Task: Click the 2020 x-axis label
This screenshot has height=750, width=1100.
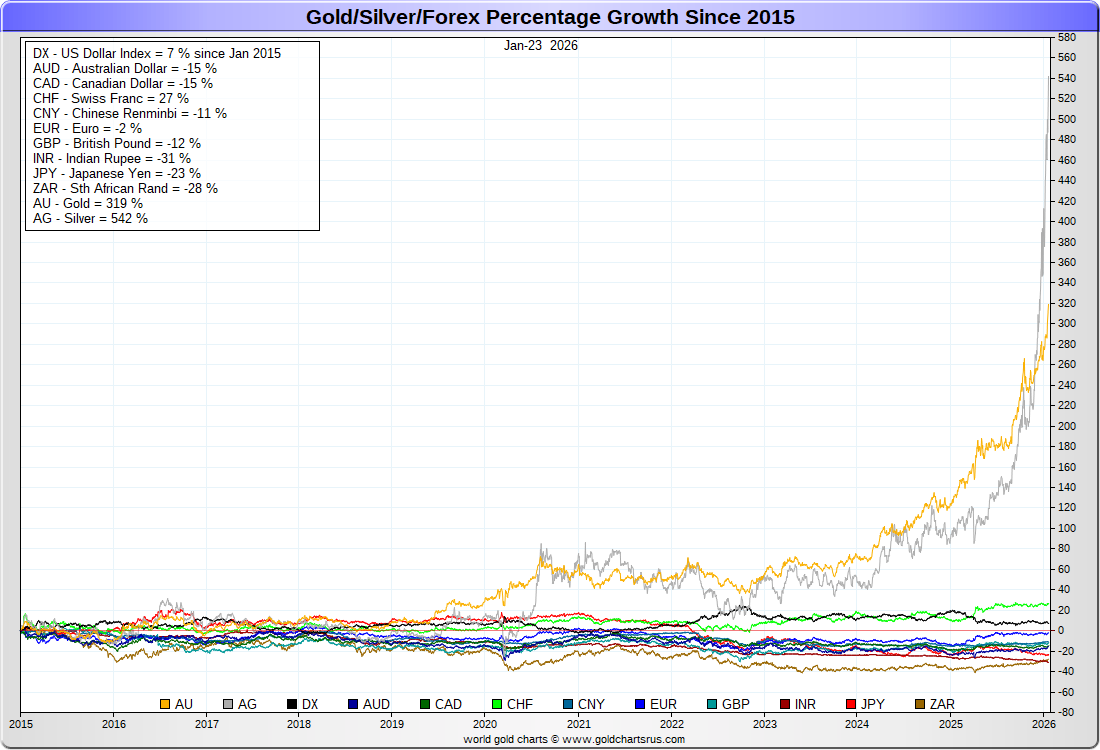Action: [x=485, y=724]
